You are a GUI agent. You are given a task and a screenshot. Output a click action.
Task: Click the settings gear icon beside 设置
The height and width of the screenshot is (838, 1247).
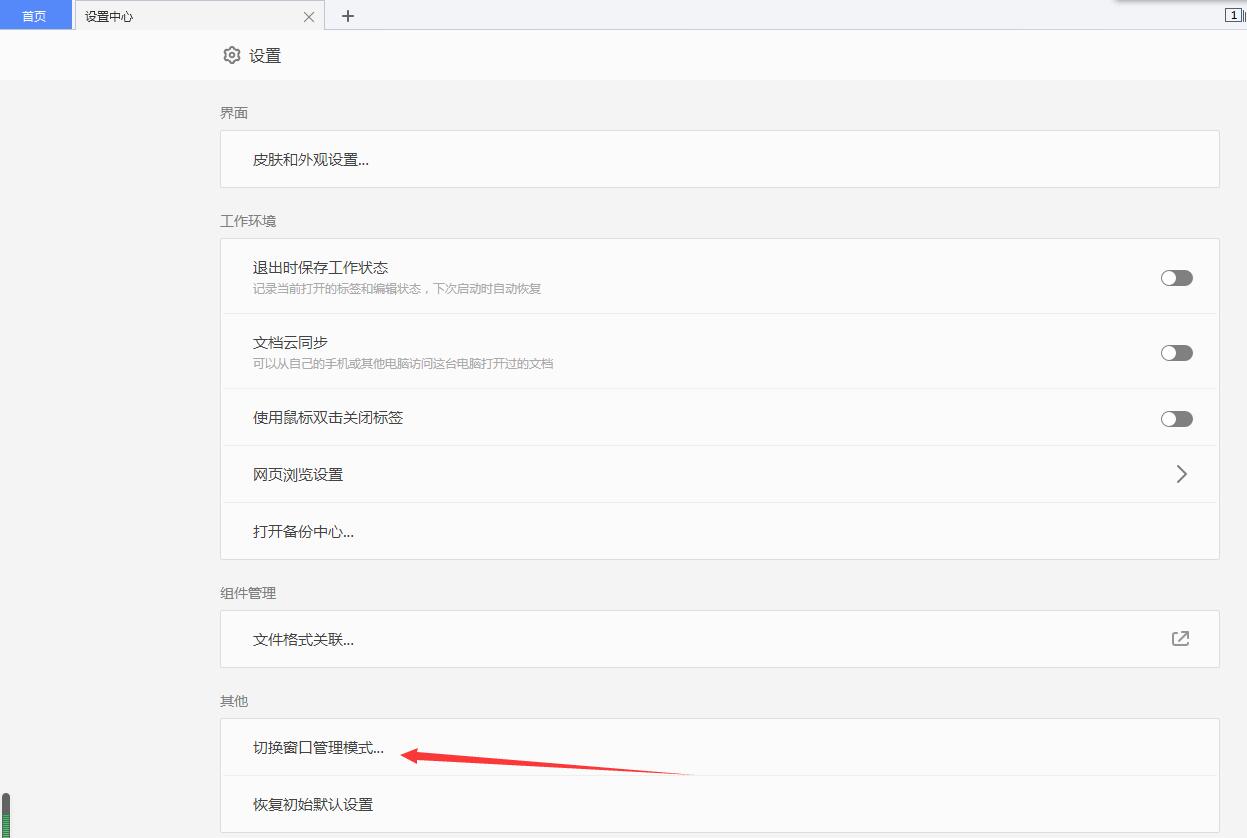(x=233, y=55)
